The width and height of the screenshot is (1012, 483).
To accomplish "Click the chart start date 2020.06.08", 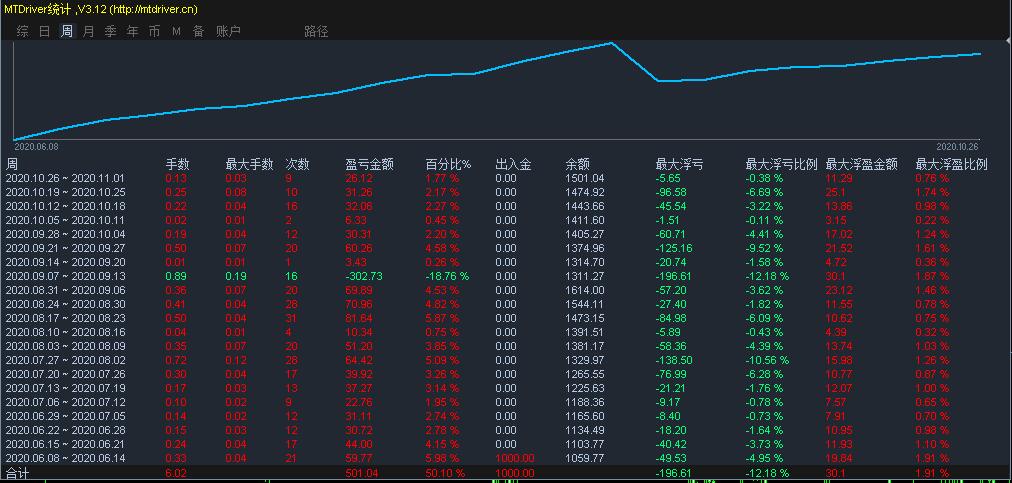I will (x=36, y=147).
